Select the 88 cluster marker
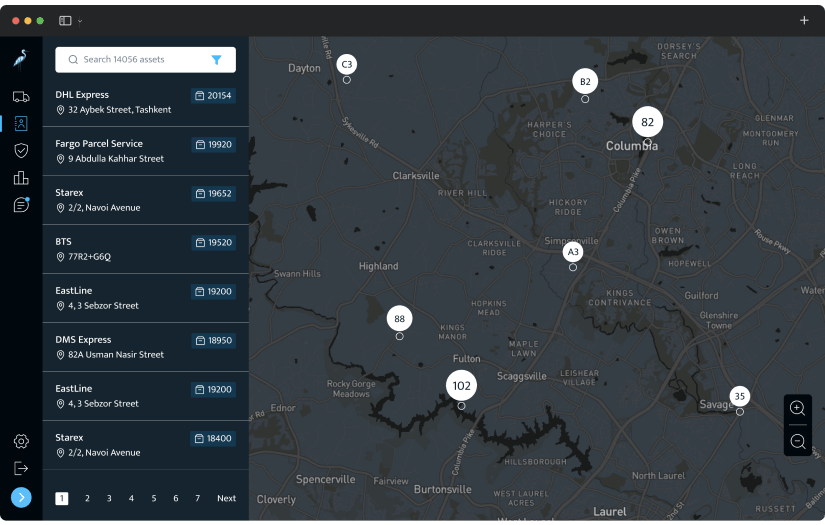 click(399, 319)
